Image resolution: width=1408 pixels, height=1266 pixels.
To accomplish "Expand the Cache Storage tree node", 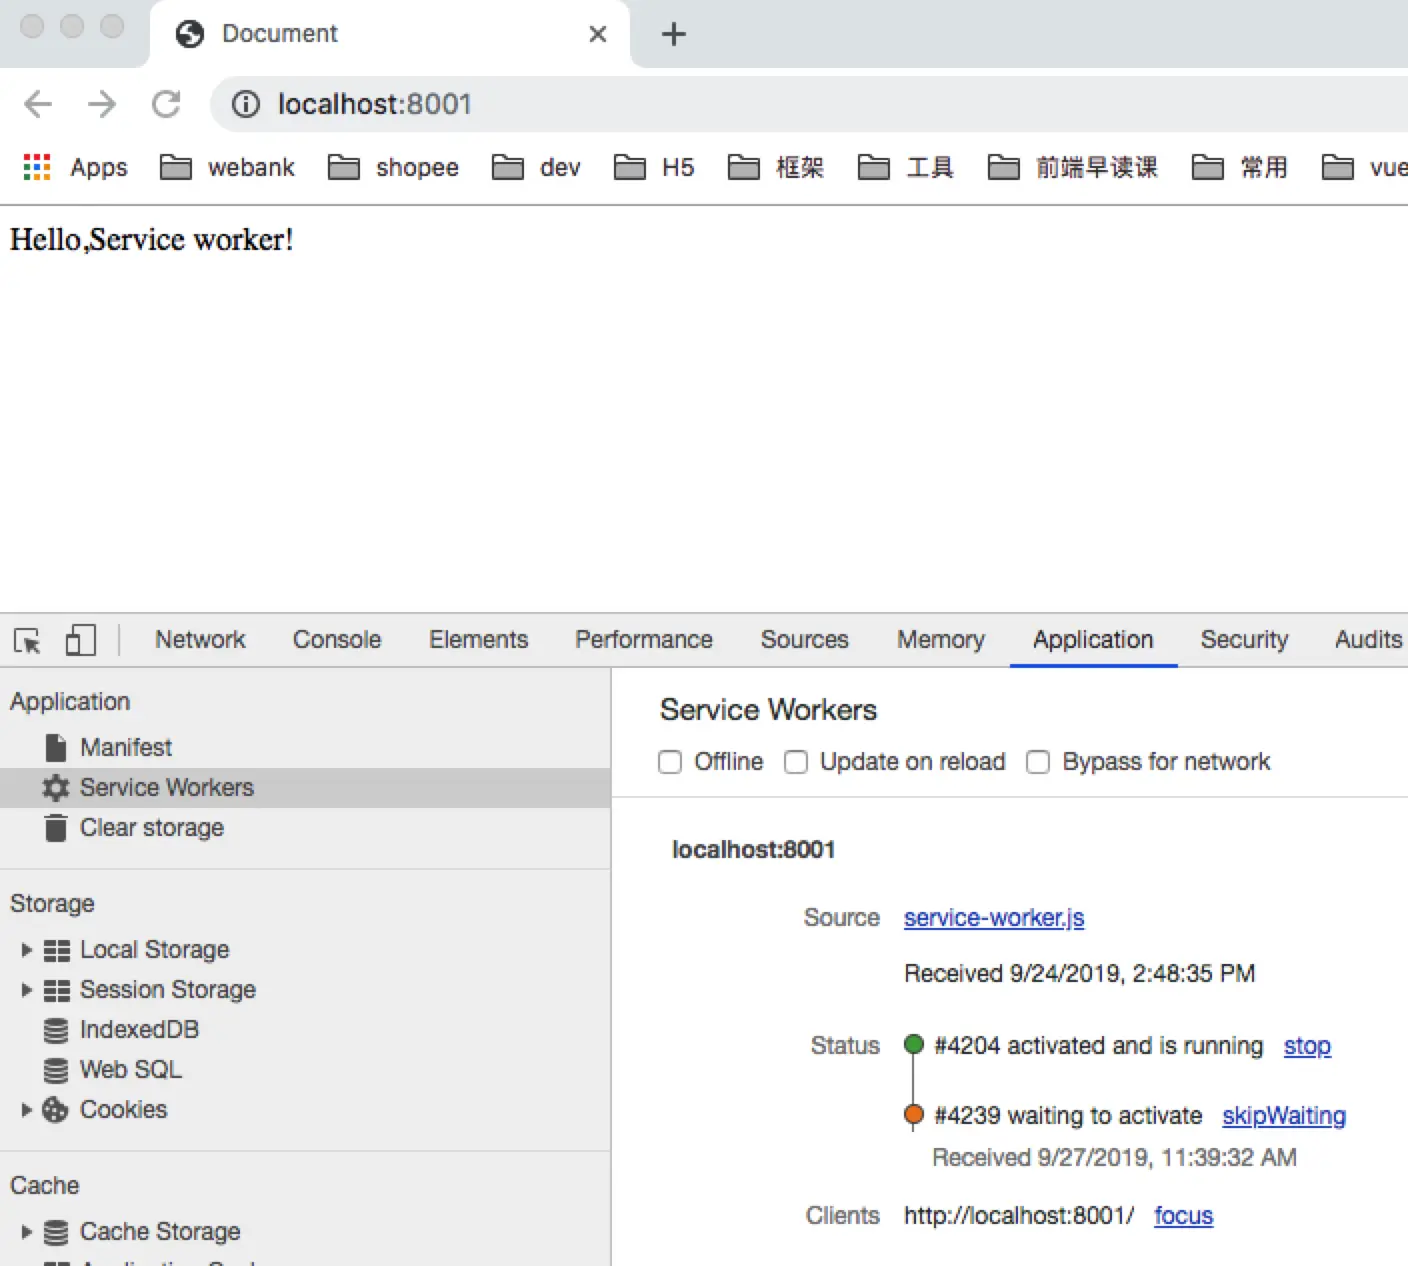I will coord(27,1232).
